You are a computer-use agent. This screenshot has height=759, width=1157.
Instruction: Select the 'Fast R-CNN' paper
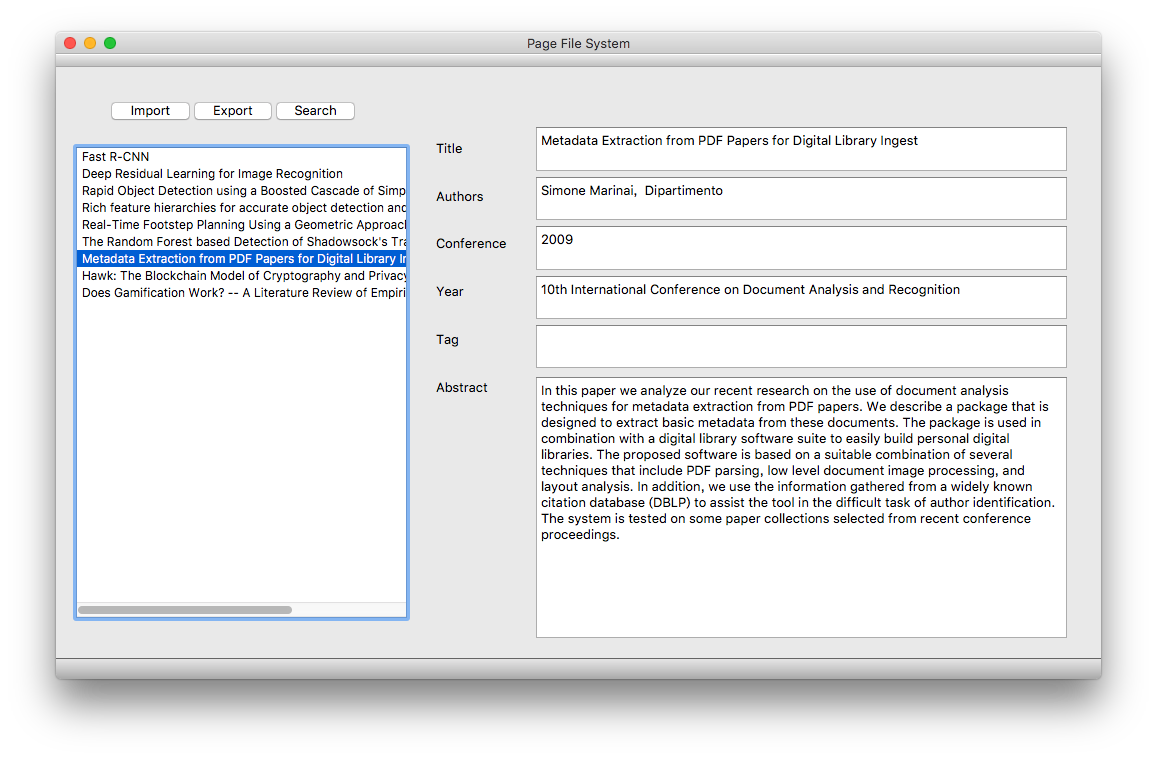point(241,156)
